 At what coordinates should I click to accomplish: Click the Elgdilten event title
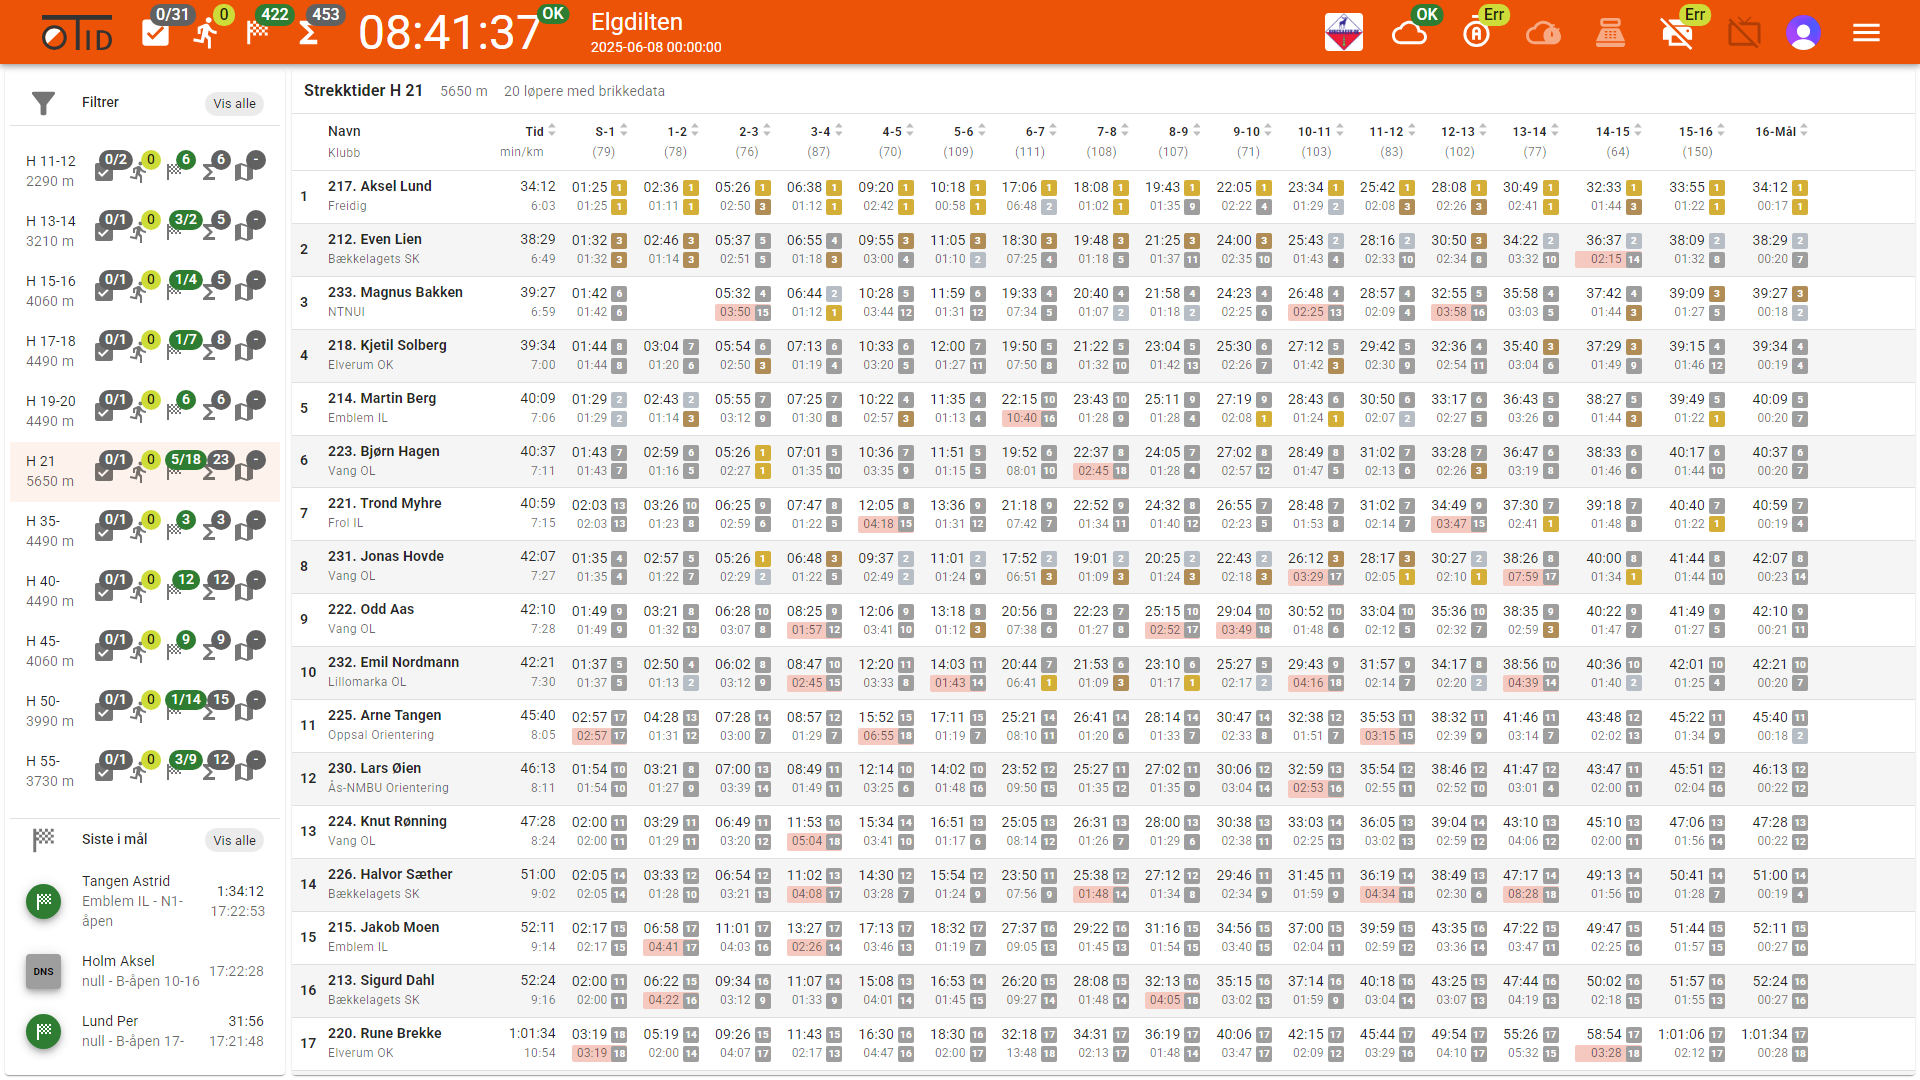point(637,22)
